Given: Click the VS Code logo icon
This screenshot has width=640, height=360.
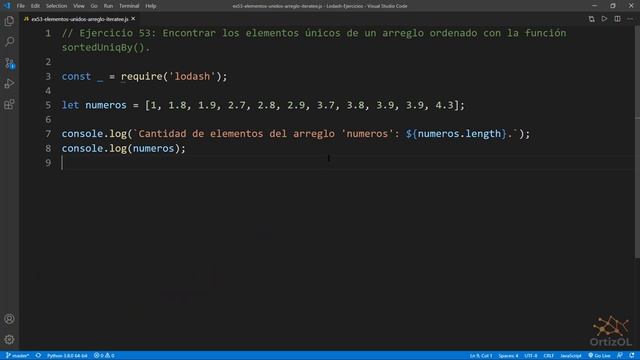Looking at the screenshot, I should [x=7, y=6].
